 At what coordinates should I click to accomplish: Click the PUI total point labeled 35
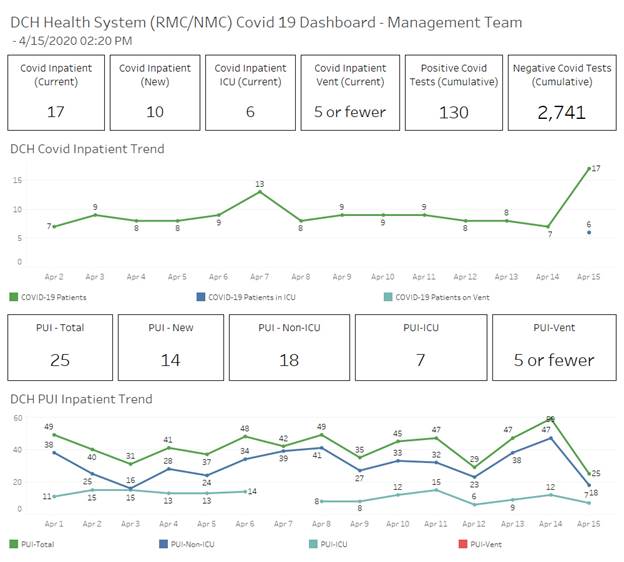pos(360,457)
